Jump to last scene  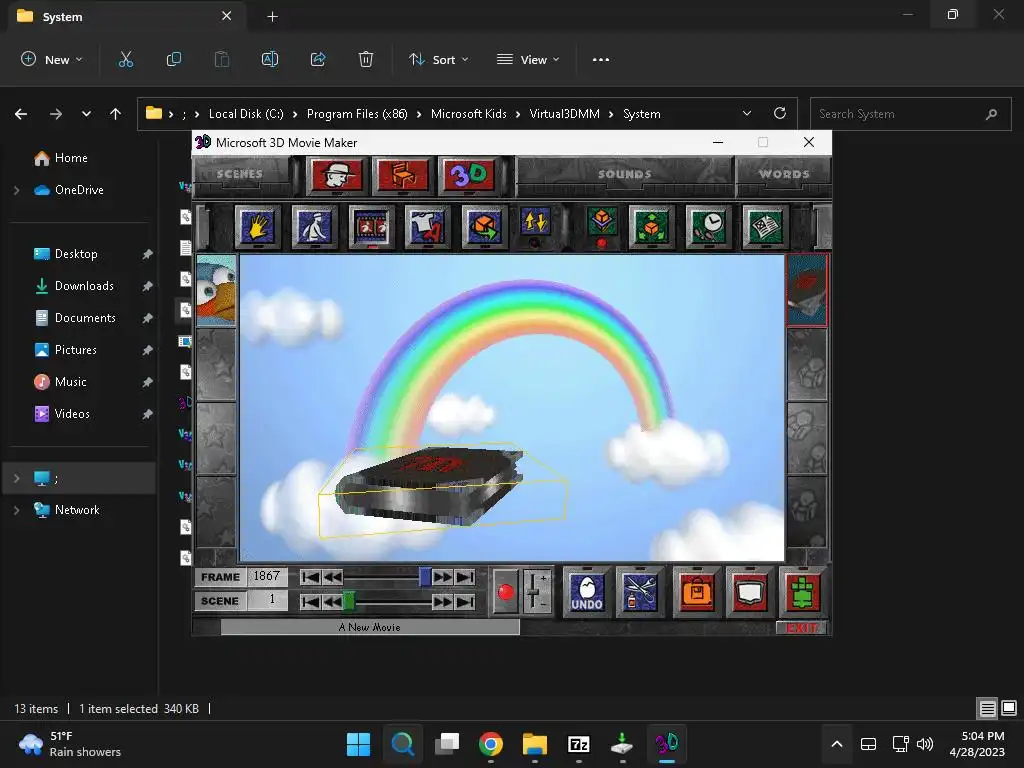[465, 601]
